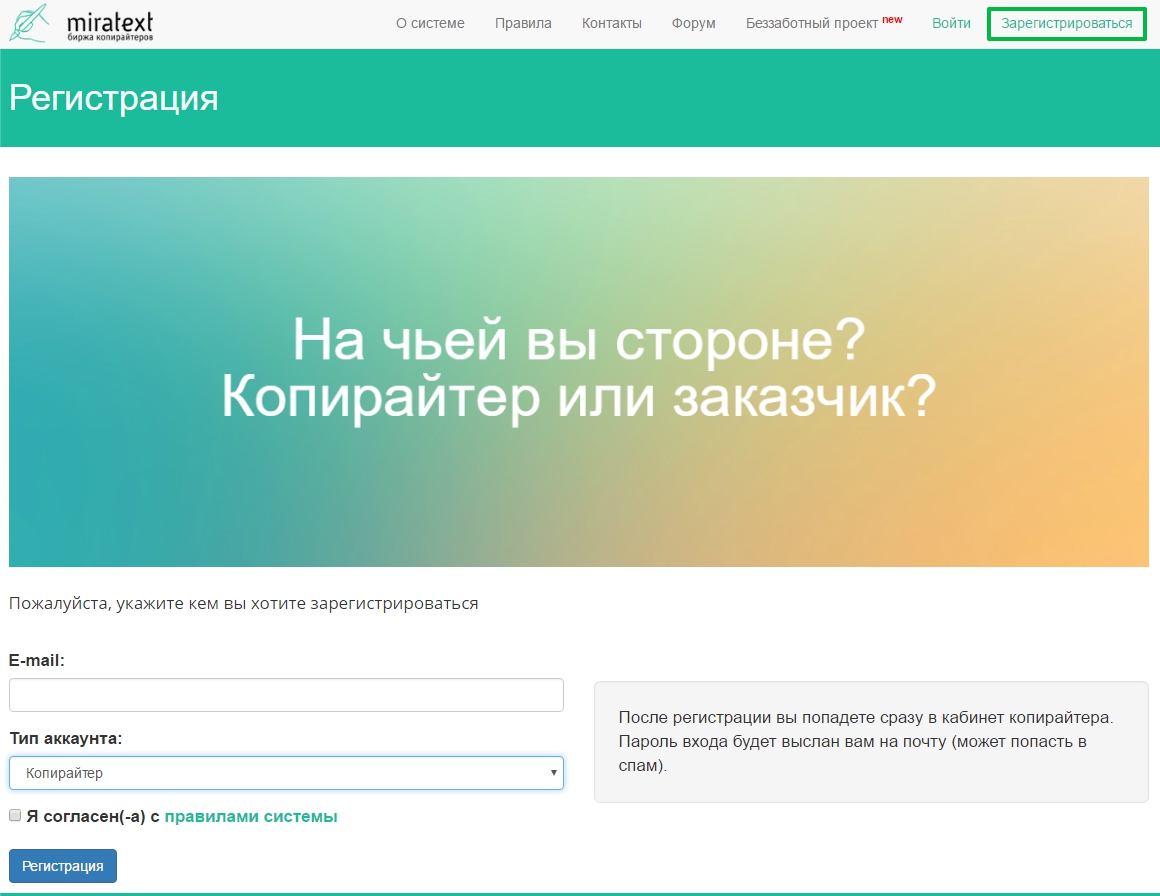Click the 'На чьей вы стороне?' banner image
This screenshot has height=896, width=1160.
coord(579,371)
